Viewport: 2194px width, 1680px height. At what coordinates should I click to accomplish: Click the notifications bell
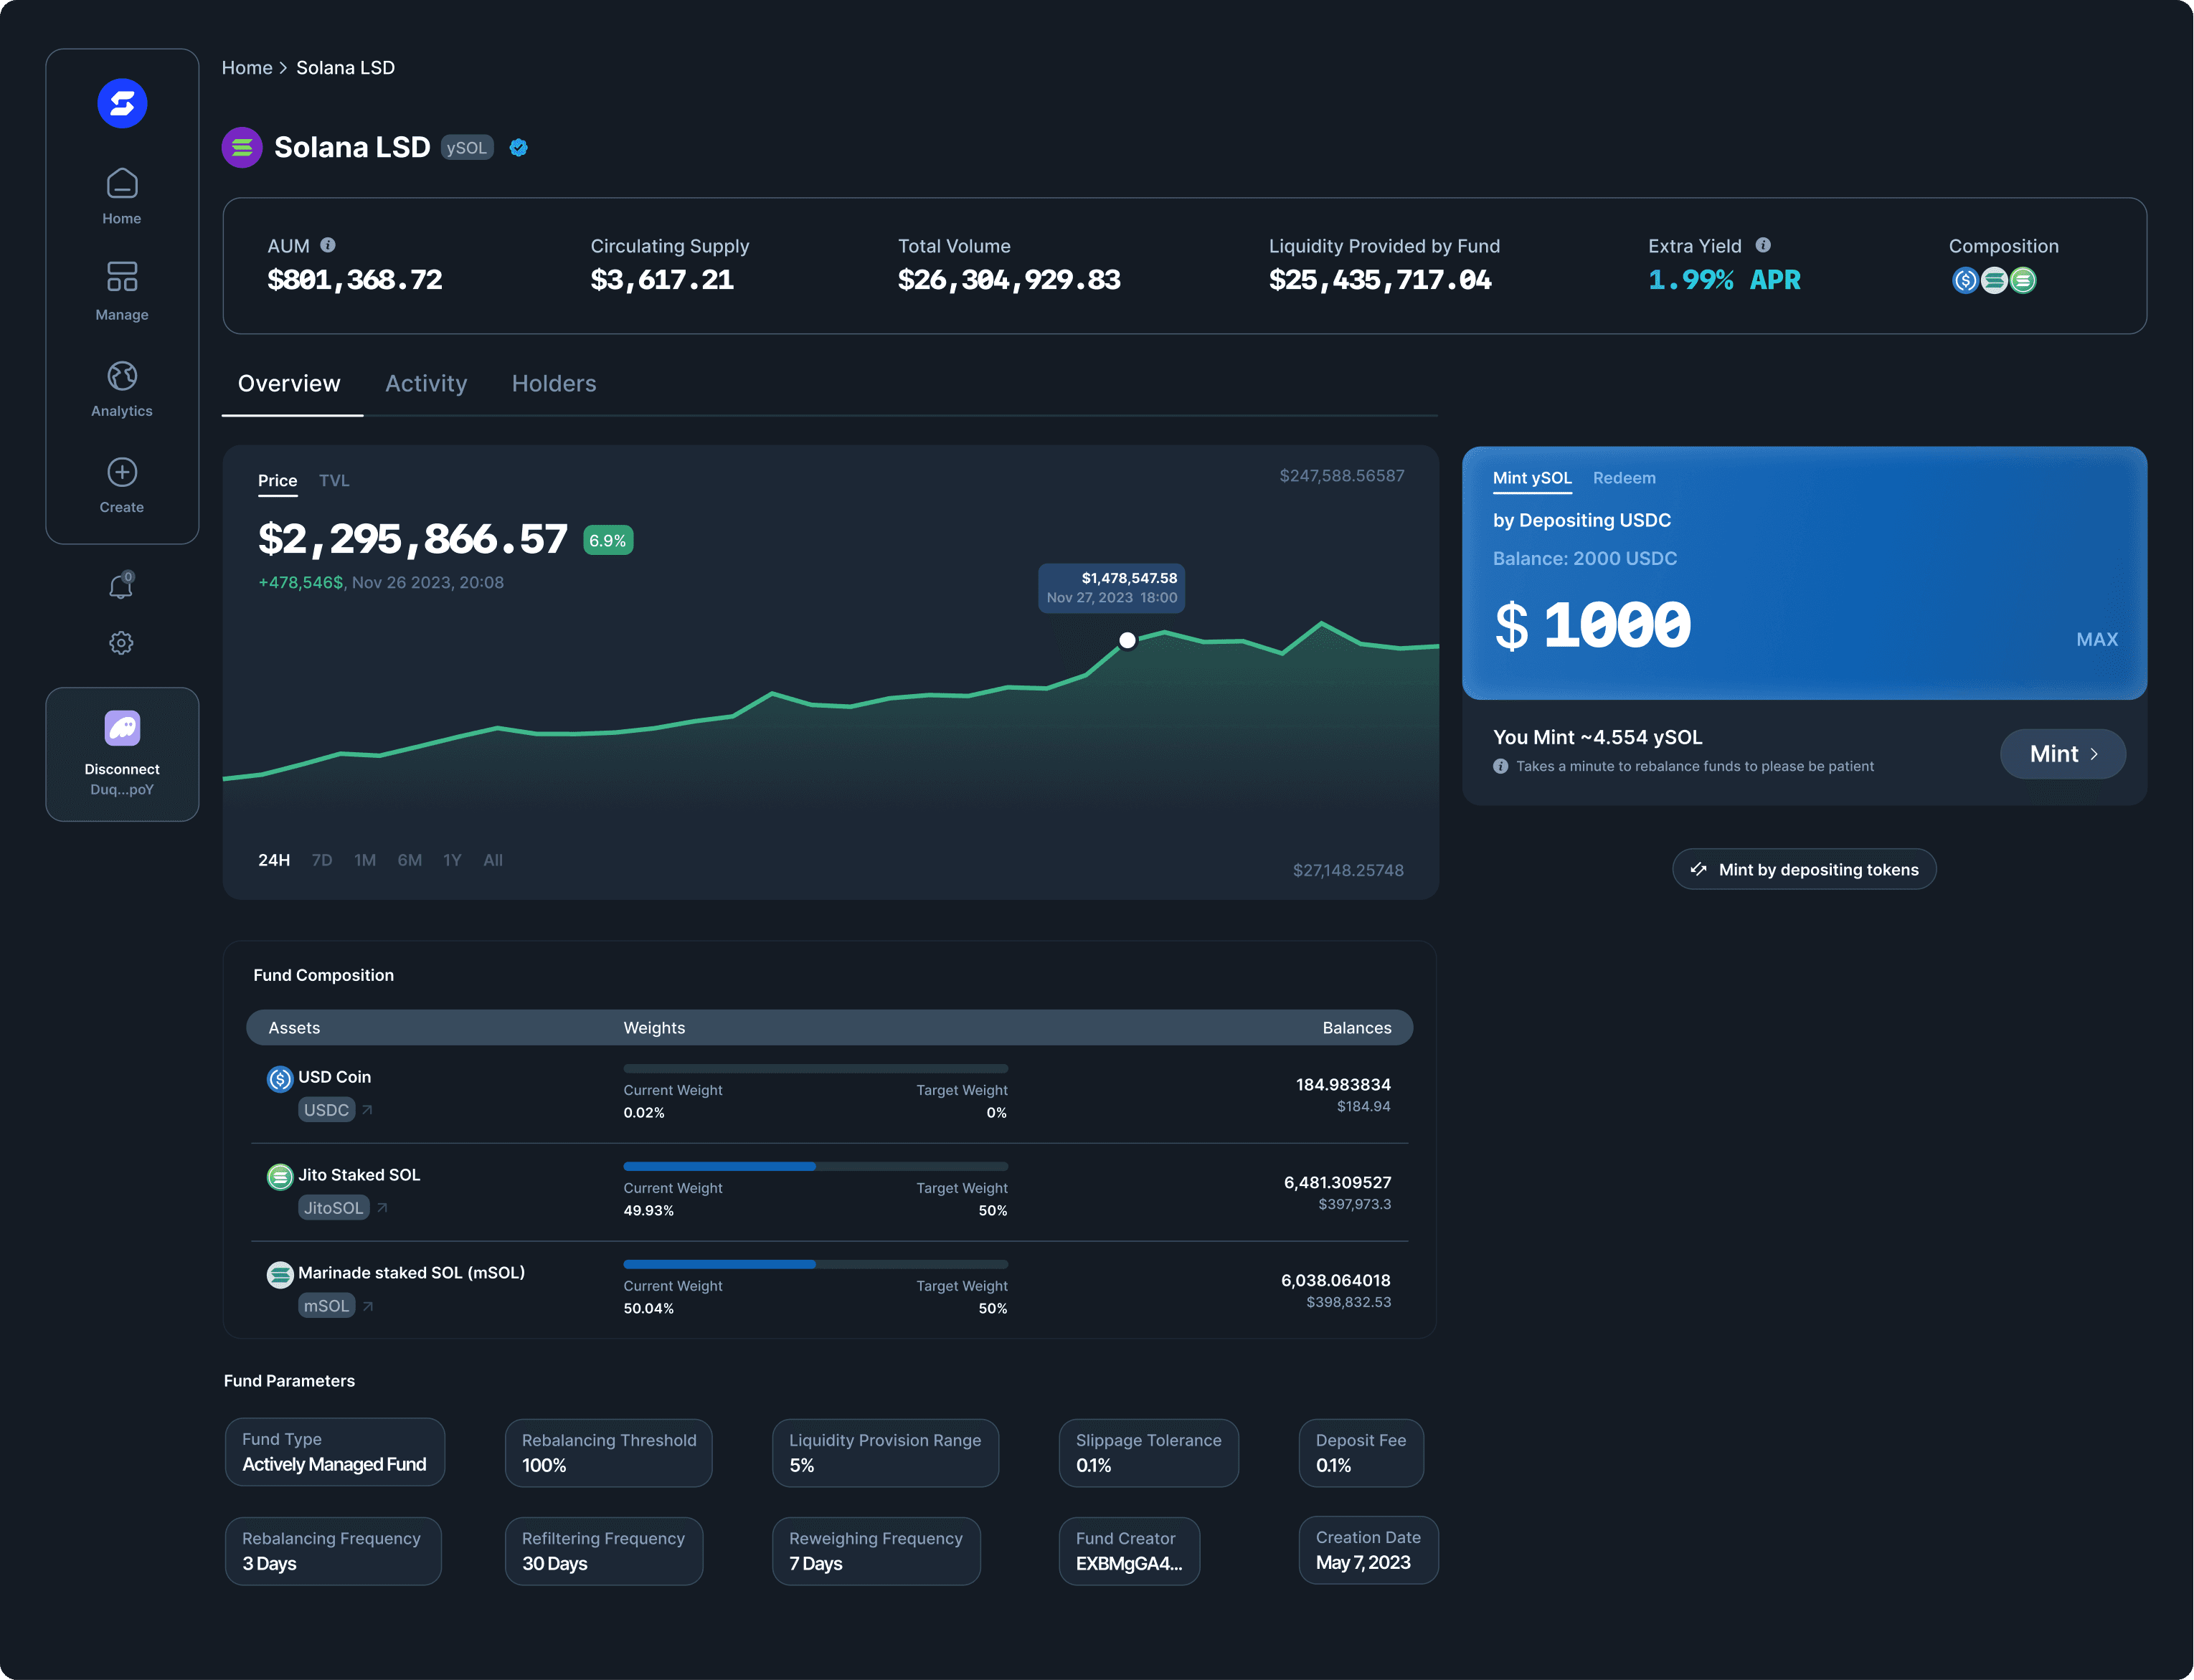[x=121, y=586]
